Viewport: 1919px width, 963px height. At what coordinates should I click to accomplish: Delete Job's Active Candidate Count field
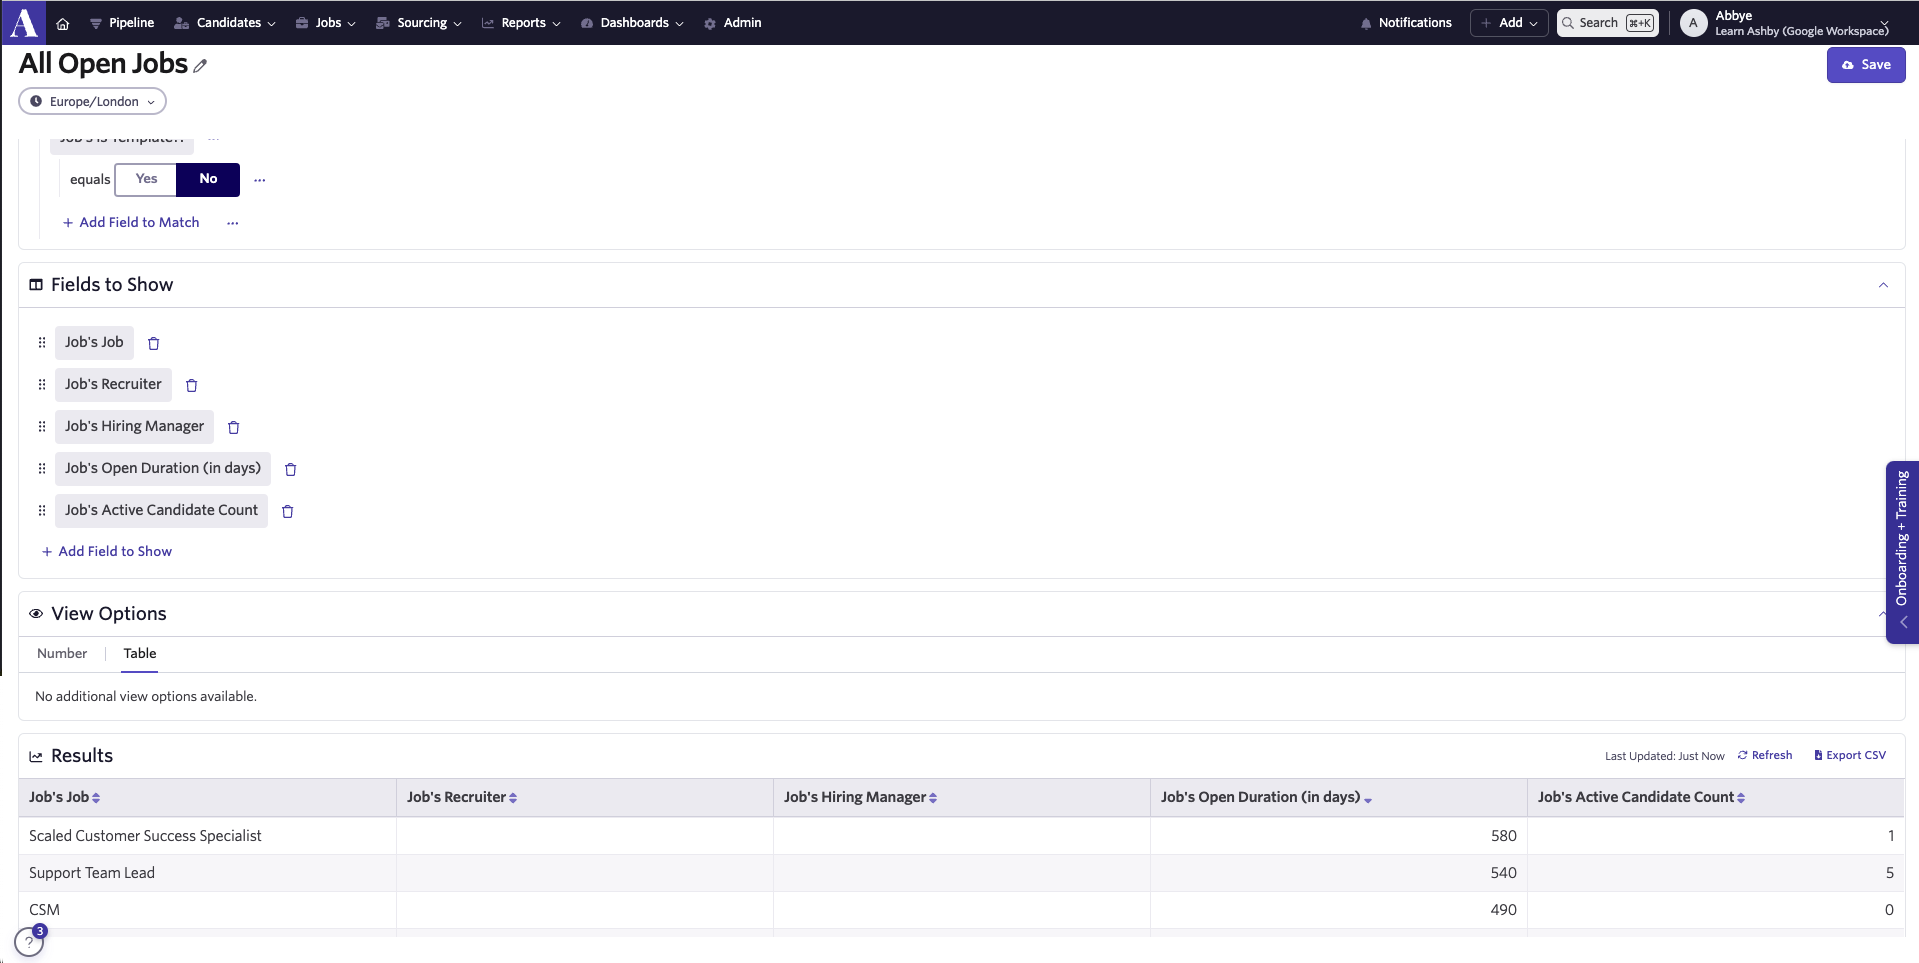coord(288,511)
